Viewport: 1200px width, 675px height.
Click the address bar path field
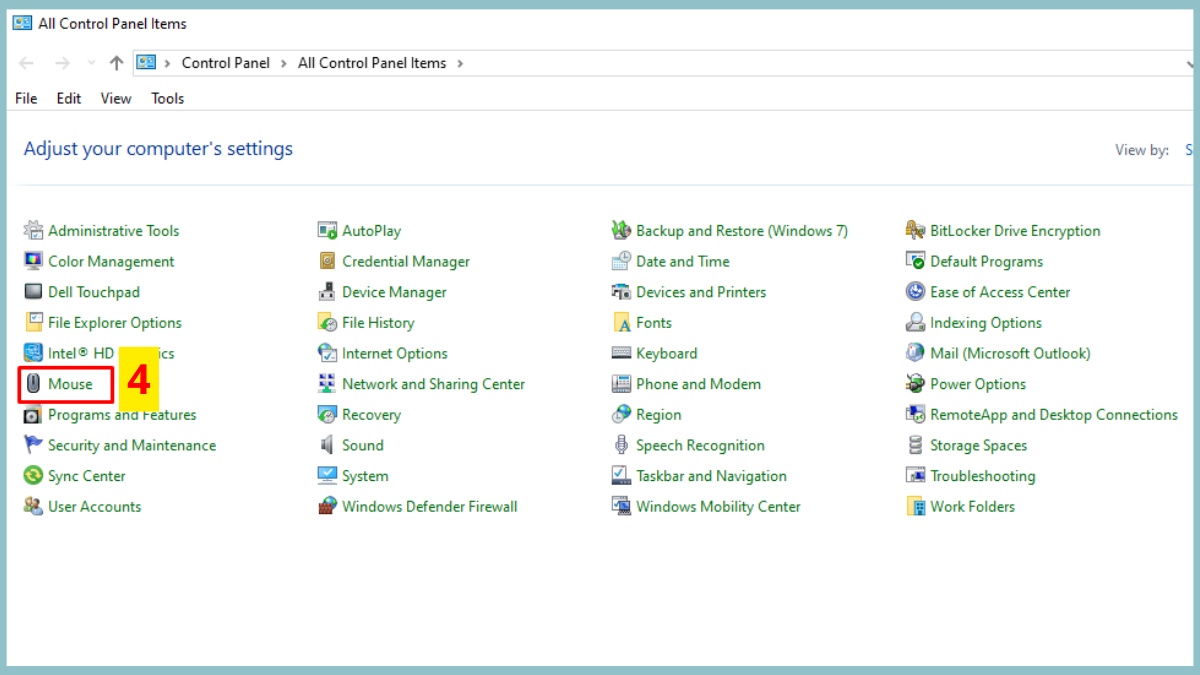(800, 63)
